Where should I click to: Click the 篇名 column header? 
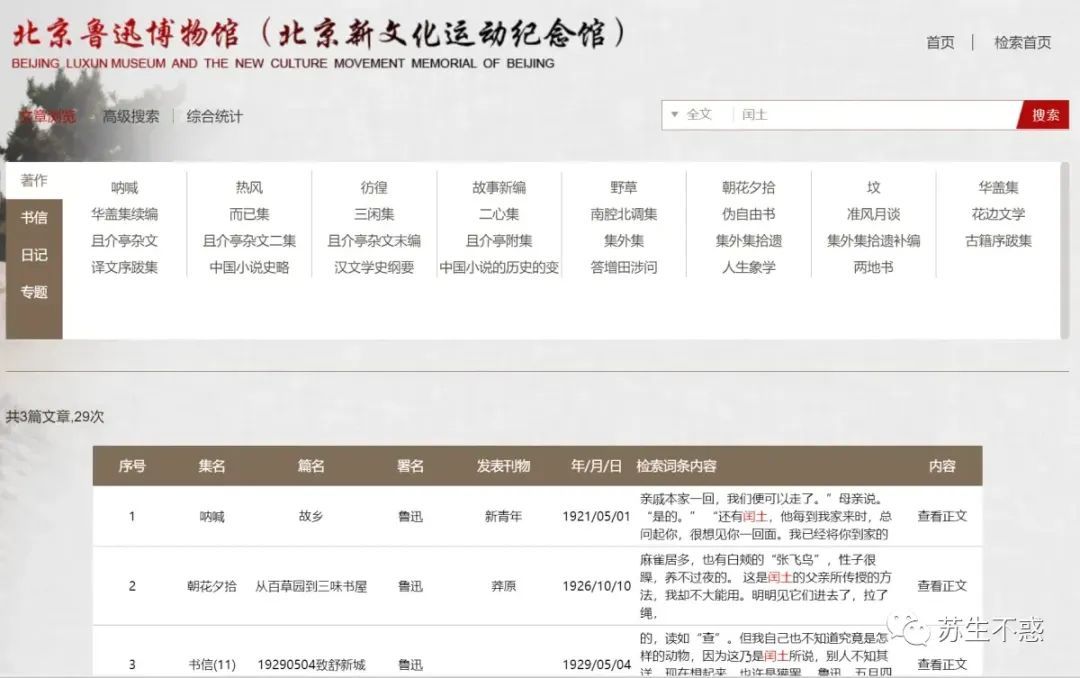[311, 466]
